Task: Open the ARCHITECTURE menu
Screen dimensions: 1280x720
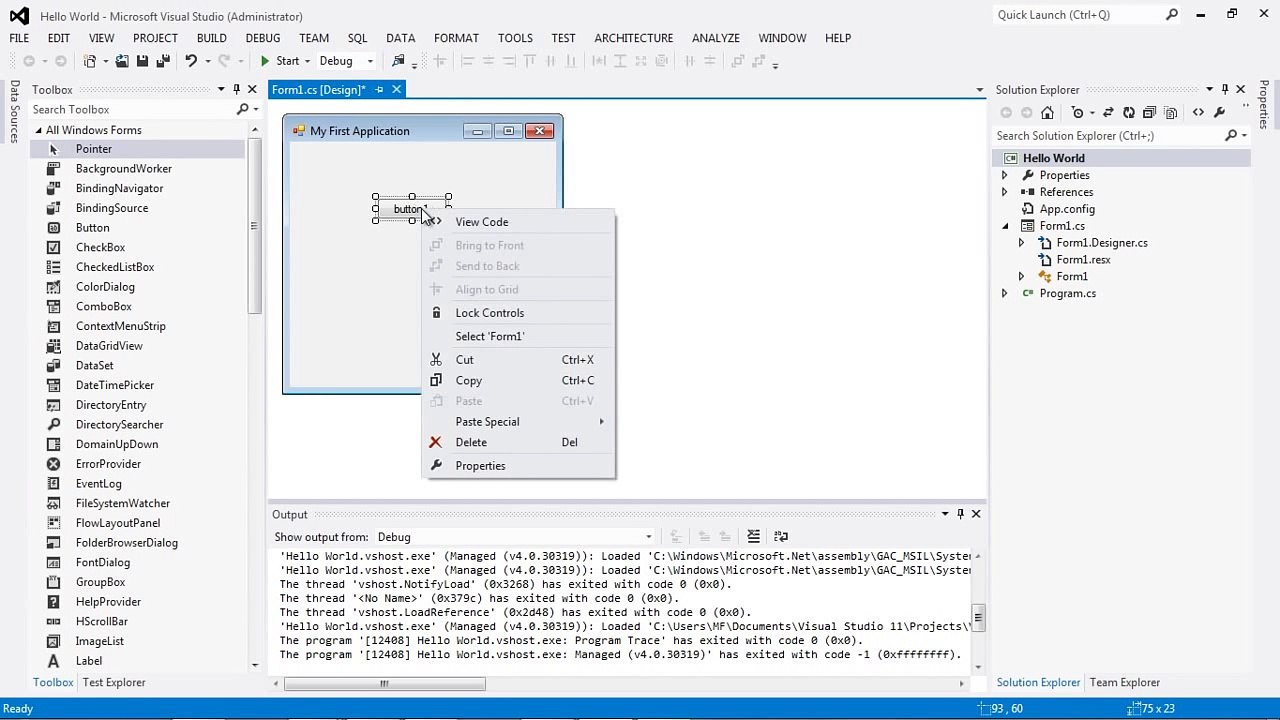Action: (x=633, y=38)
